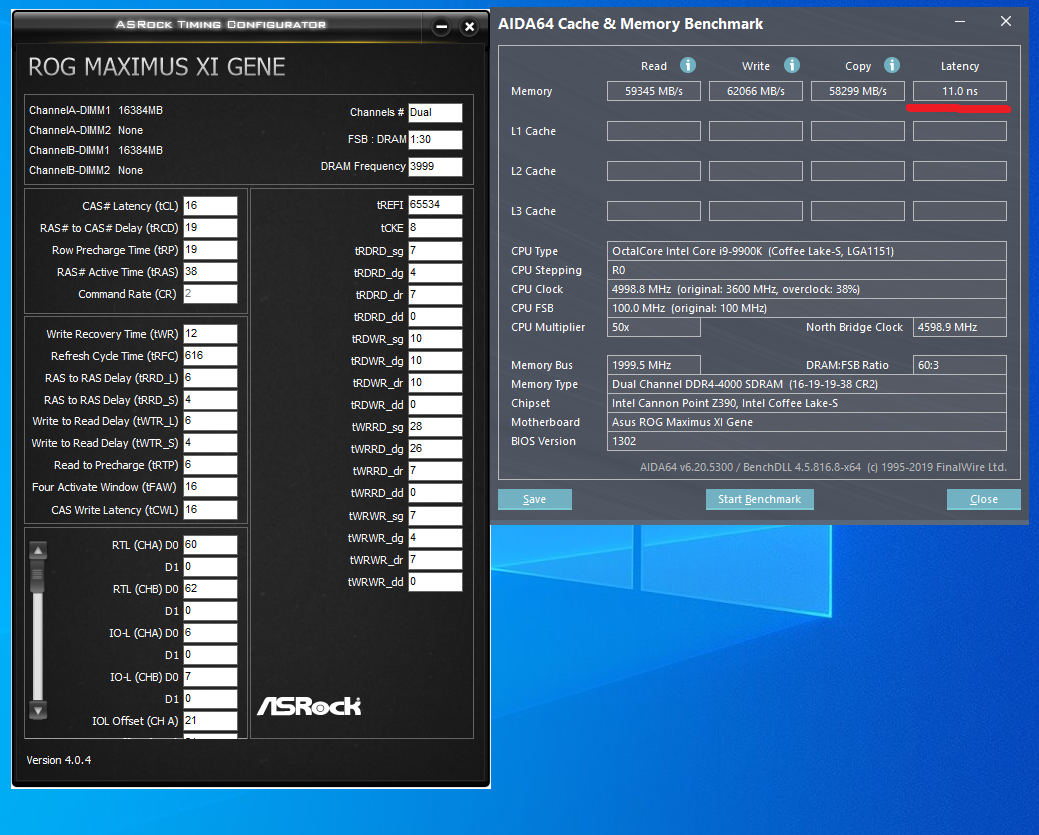Image resolution: width=1039 pixels, height=835 pixels.
Task: Select the IOL Offset (CH A) field
Action: [x=210, y=720]
